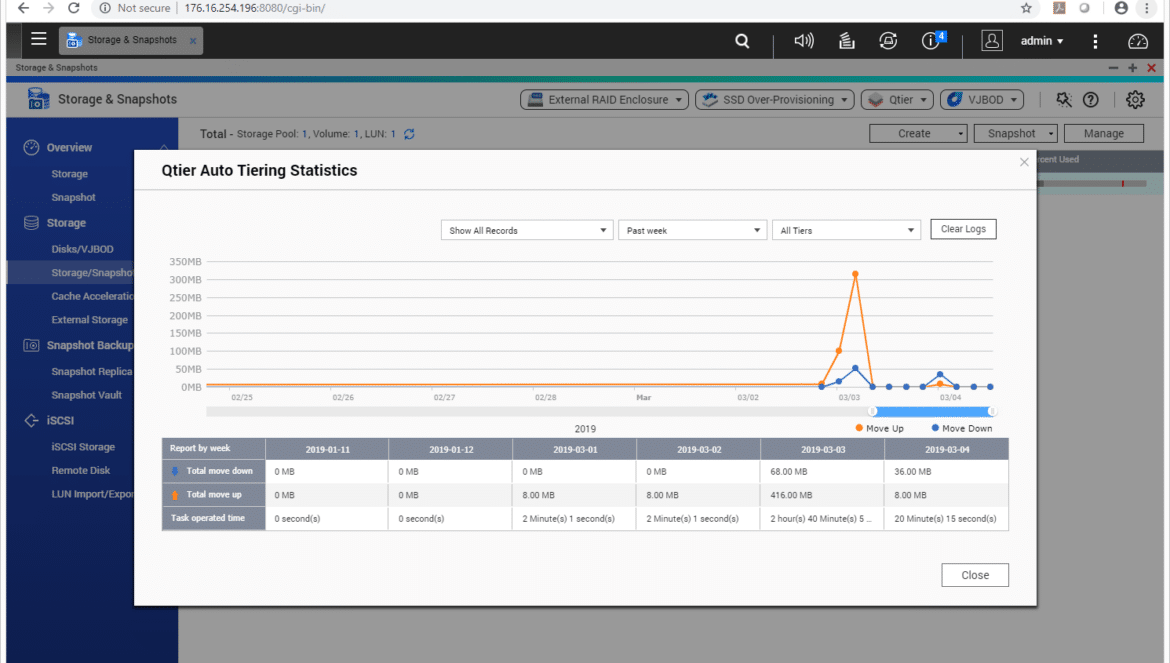This screenshot has width=1170, height=663.
Task: Click the iSCSI section icon
Action: pos(31,421)
